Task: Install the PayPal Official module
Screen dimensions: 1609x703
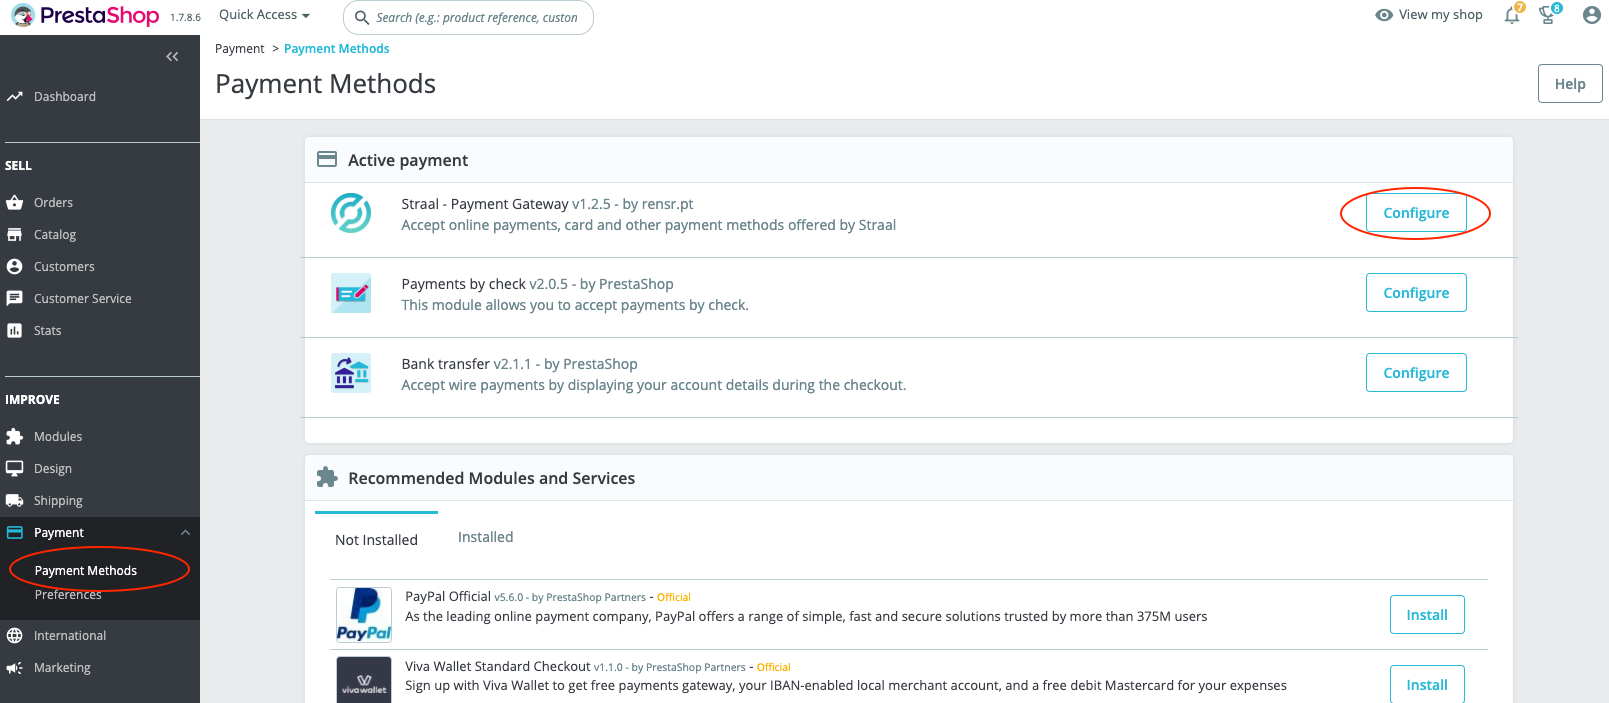Action: (1427, 615)
